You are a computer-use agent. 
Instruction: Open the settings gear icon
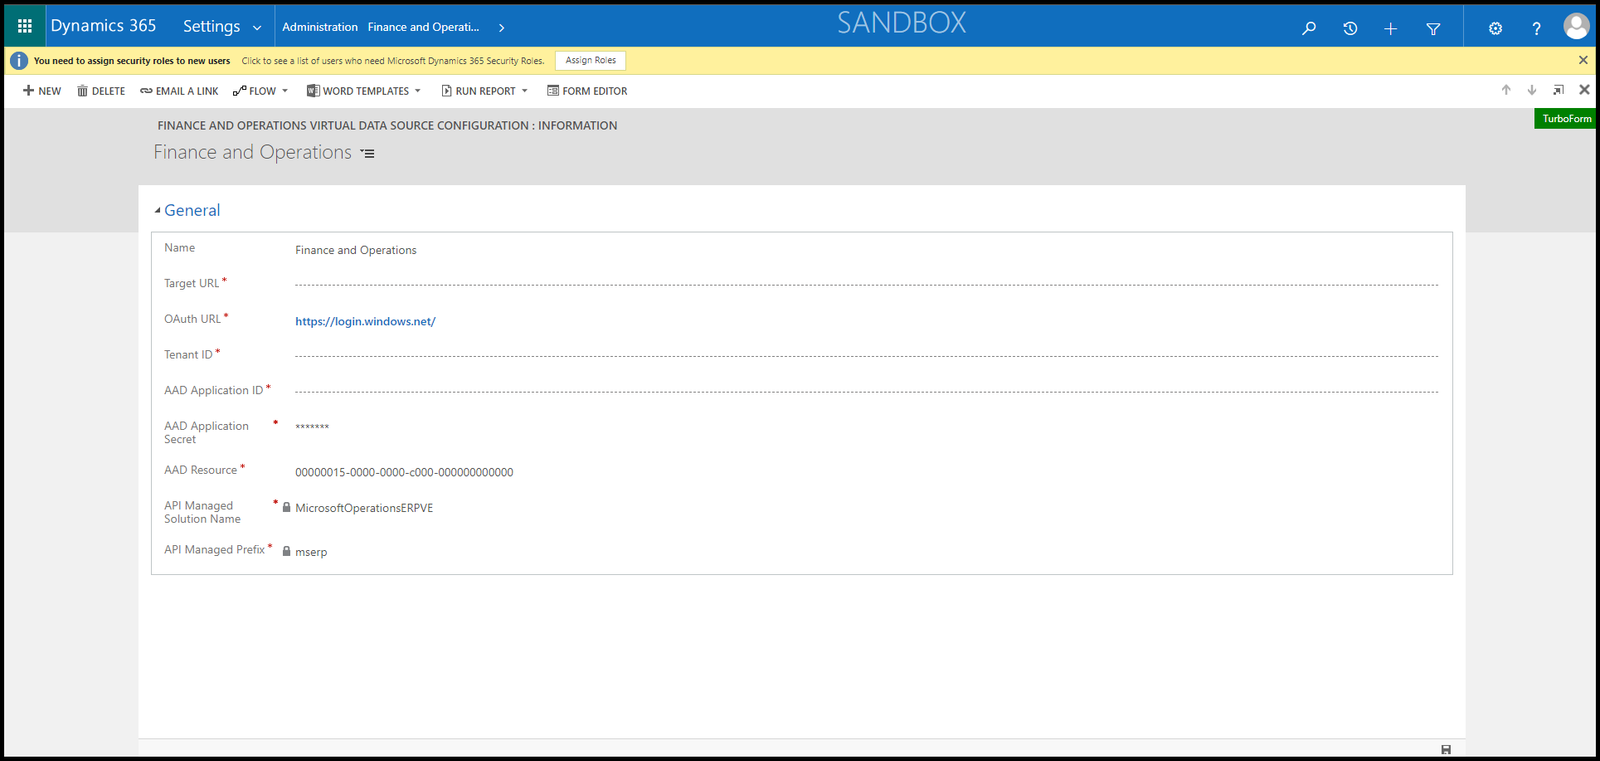tap(1495, 28)
